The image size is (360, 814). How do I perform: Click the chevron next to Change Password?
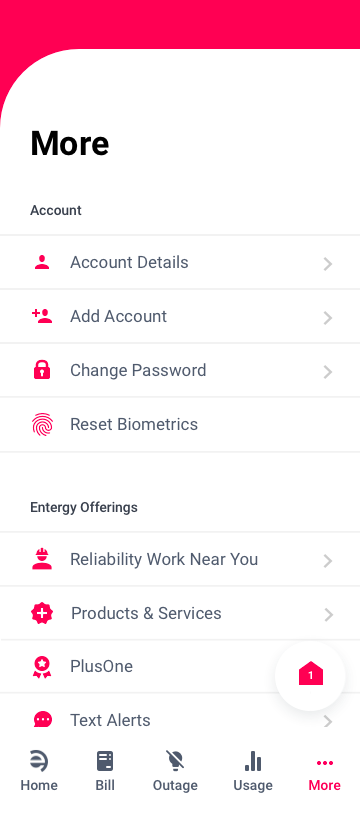coord(328,372)
